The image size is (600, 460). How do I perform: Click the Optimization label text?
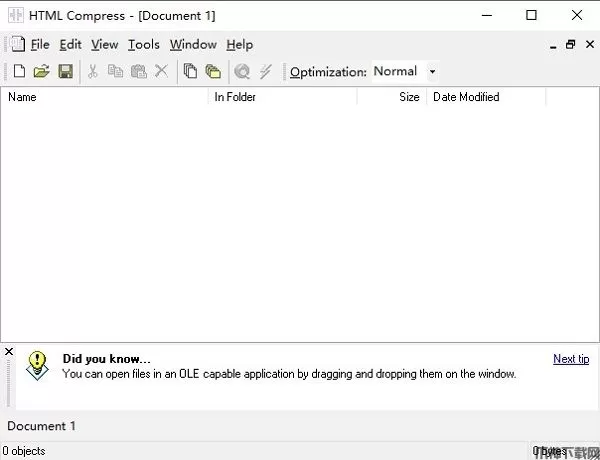(x=328, y=72)
